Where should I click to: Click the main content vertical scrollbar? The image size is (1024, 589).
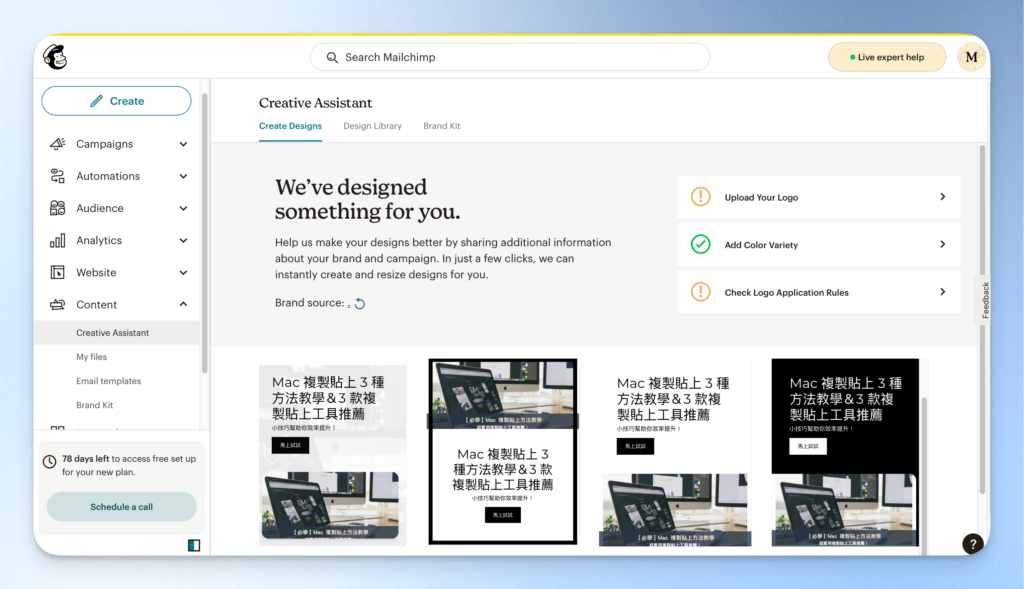click(x=982, y=320)
